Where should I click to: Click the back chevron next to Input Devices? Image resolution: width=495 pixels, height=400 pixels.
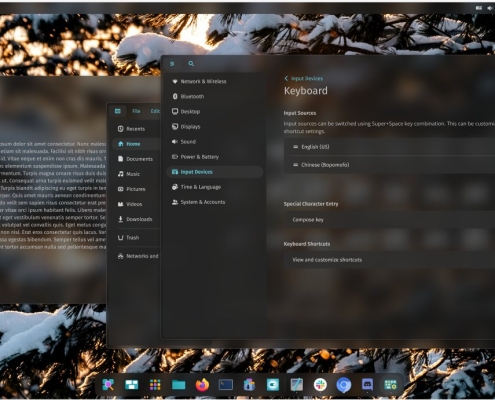(x=286, y=79)
